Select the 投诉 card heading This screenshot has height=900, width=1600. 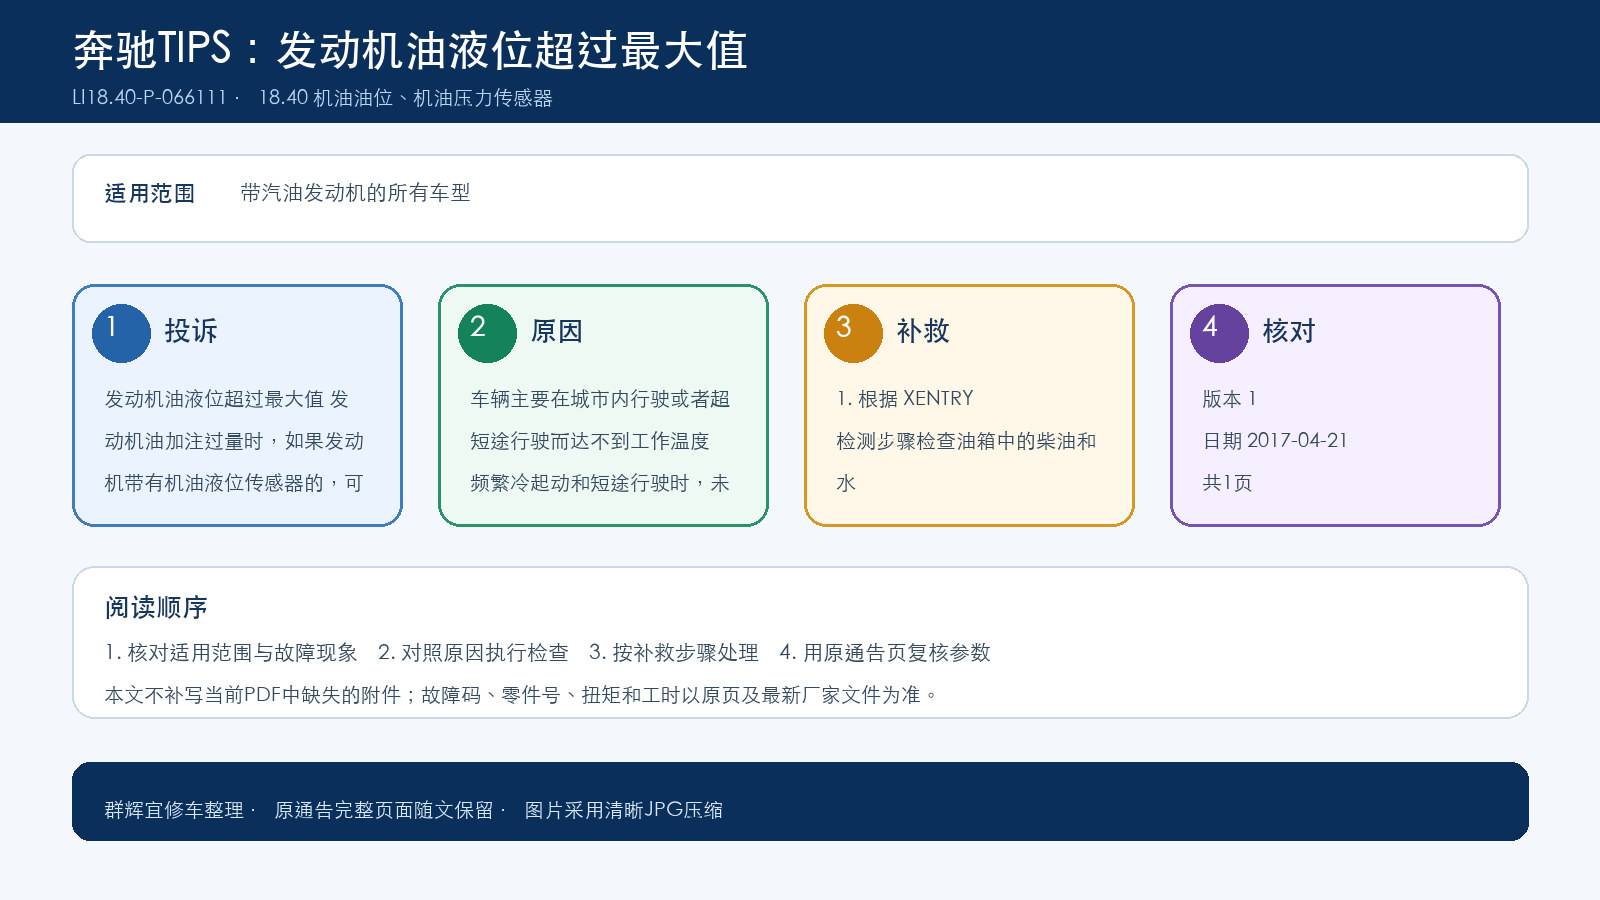coord(191,331)
